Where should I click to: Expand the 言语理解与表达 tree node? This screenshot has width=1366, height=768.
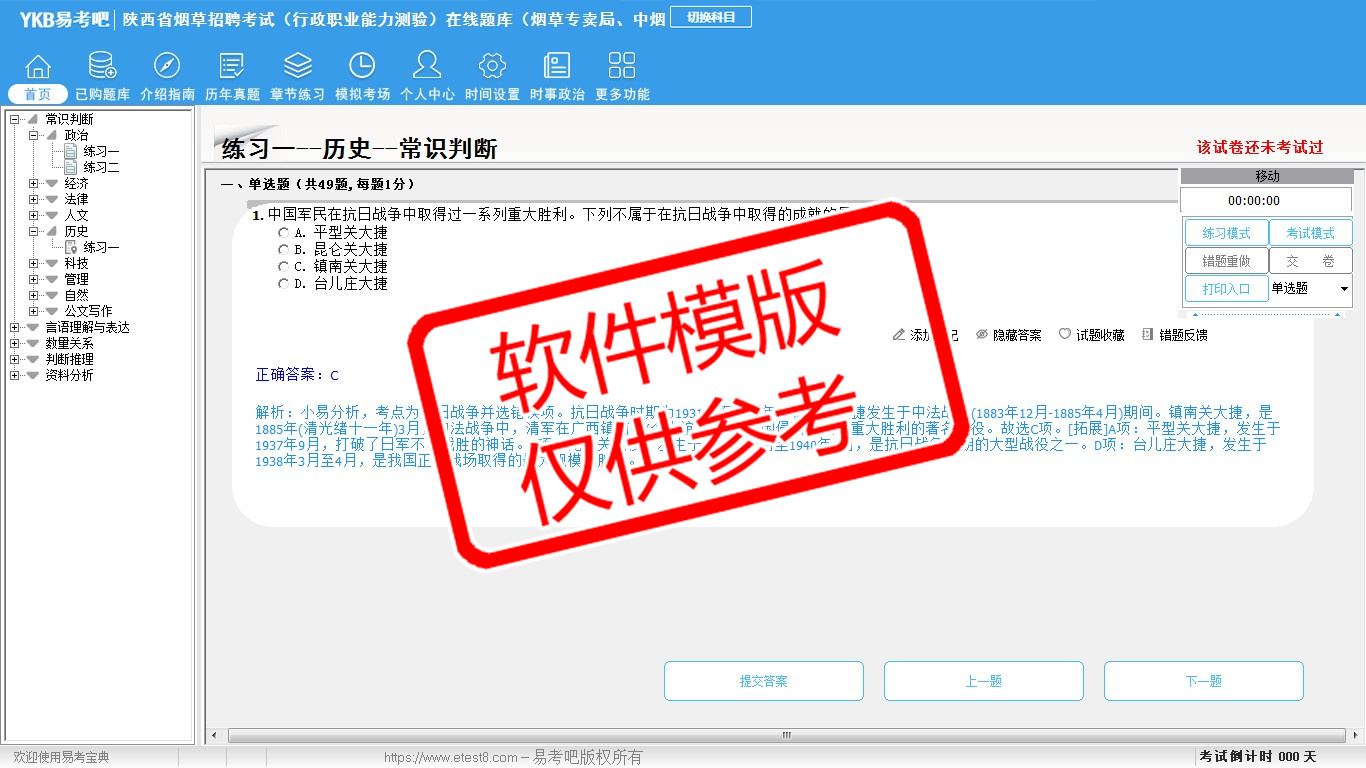tap(14, 327)
